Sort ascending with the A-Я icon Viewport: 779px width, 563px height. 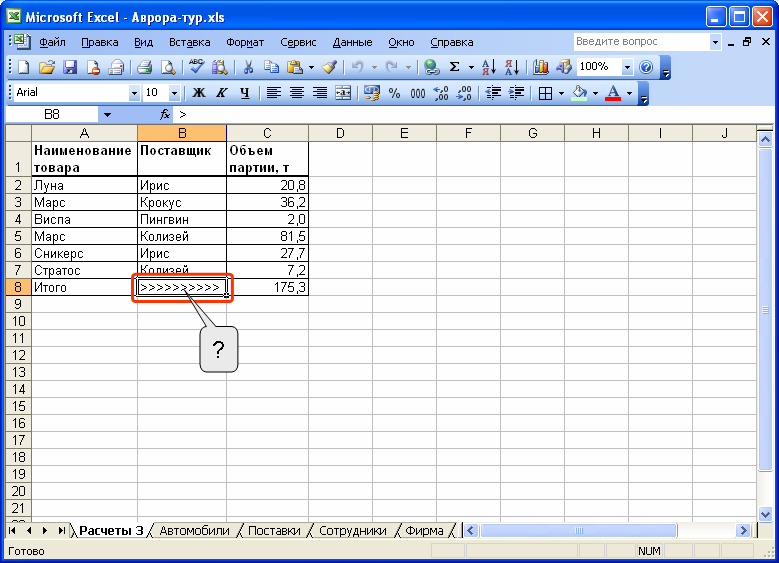[x=488, y=67]
